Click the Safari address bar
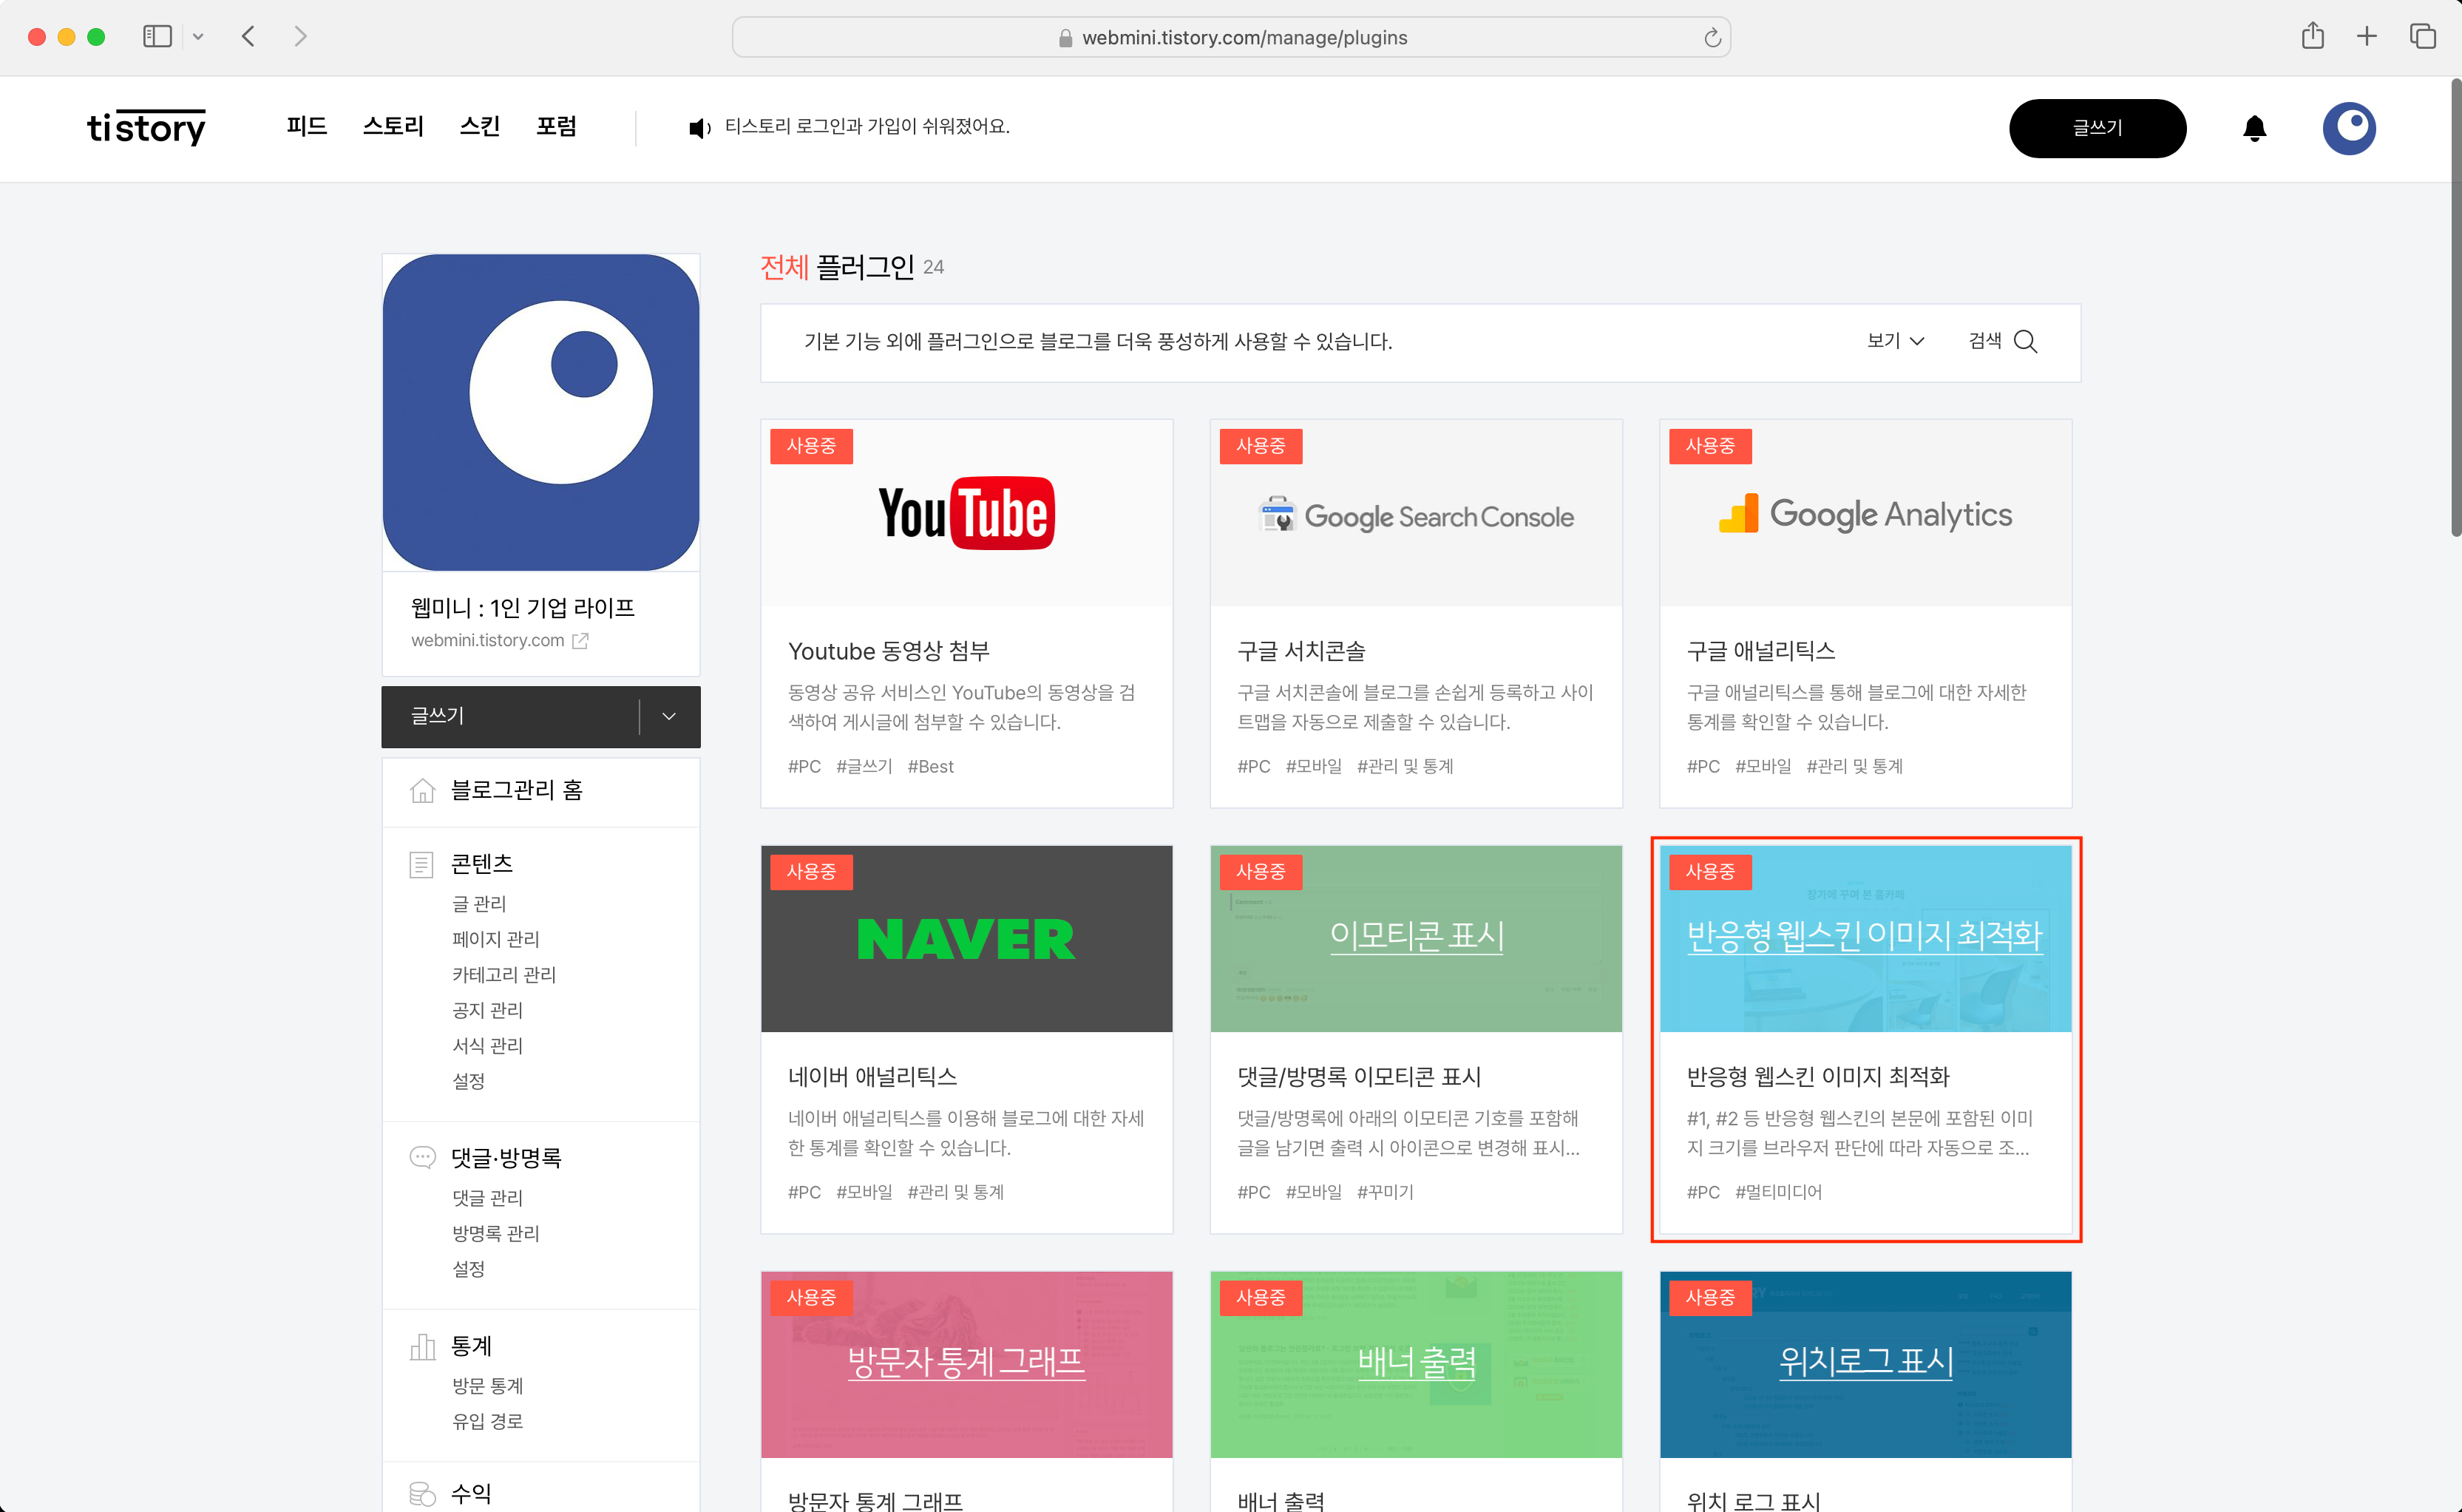This screenshot has width=2462, height=1512. [x=1230, y=38]
